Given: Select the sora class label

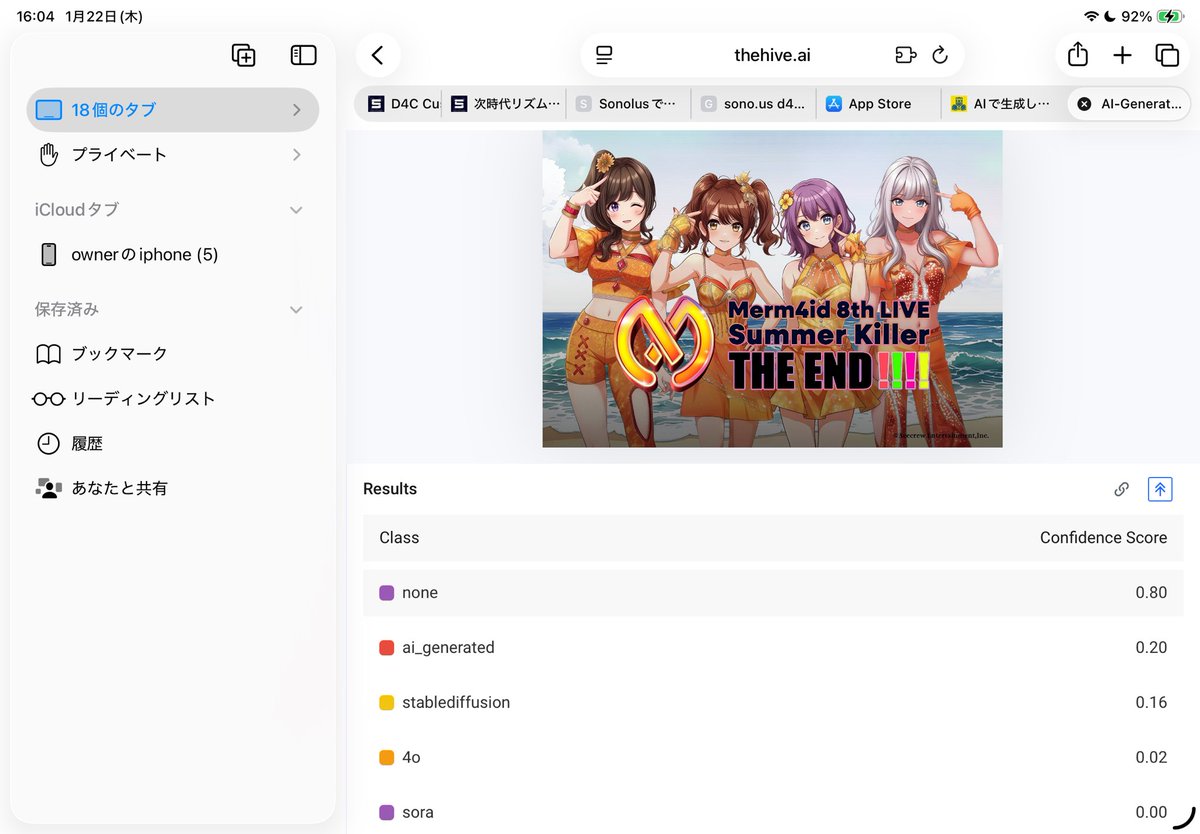Looking at the screenshot, I should click(x=418, y=813).
